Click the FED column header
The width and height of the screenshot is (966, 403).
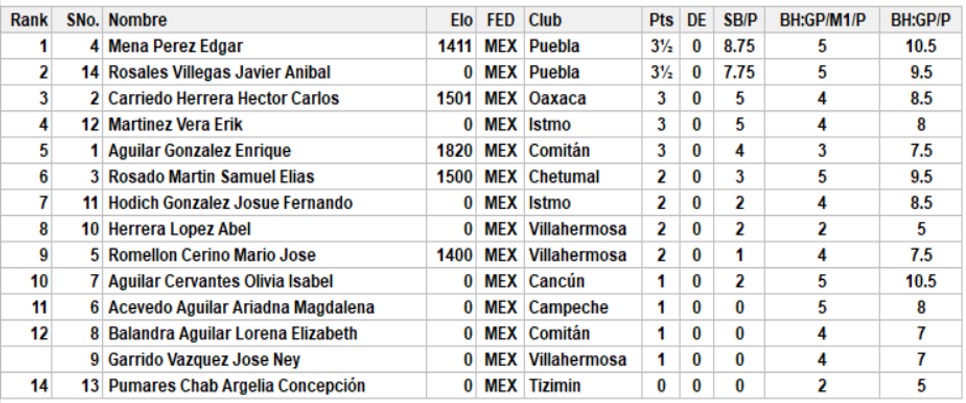(x=500, y=20)
